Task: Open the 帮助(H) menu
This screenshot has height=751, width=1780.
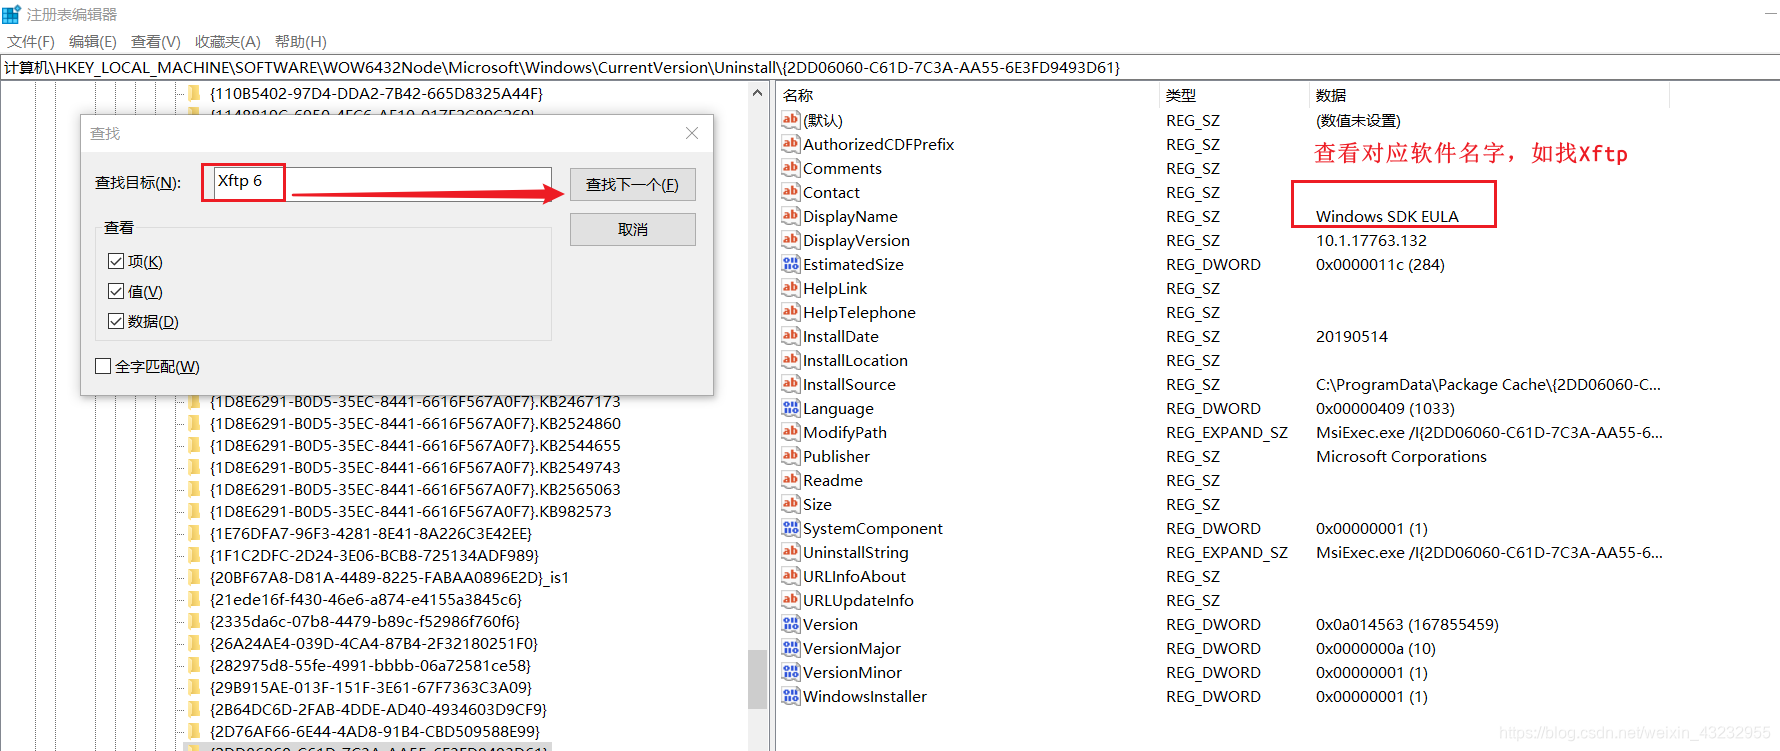Action: tap(301, 41)
